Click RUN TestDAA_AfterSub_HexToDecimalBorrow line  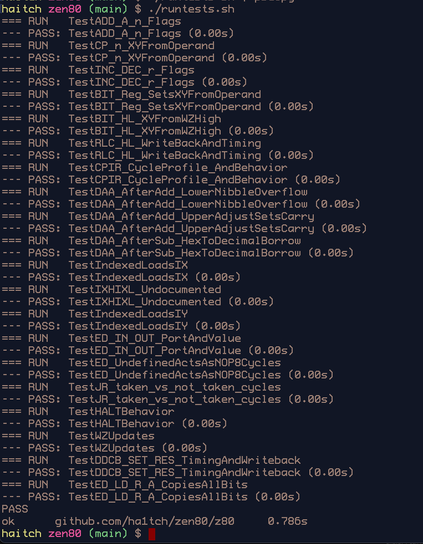(151, 240)
